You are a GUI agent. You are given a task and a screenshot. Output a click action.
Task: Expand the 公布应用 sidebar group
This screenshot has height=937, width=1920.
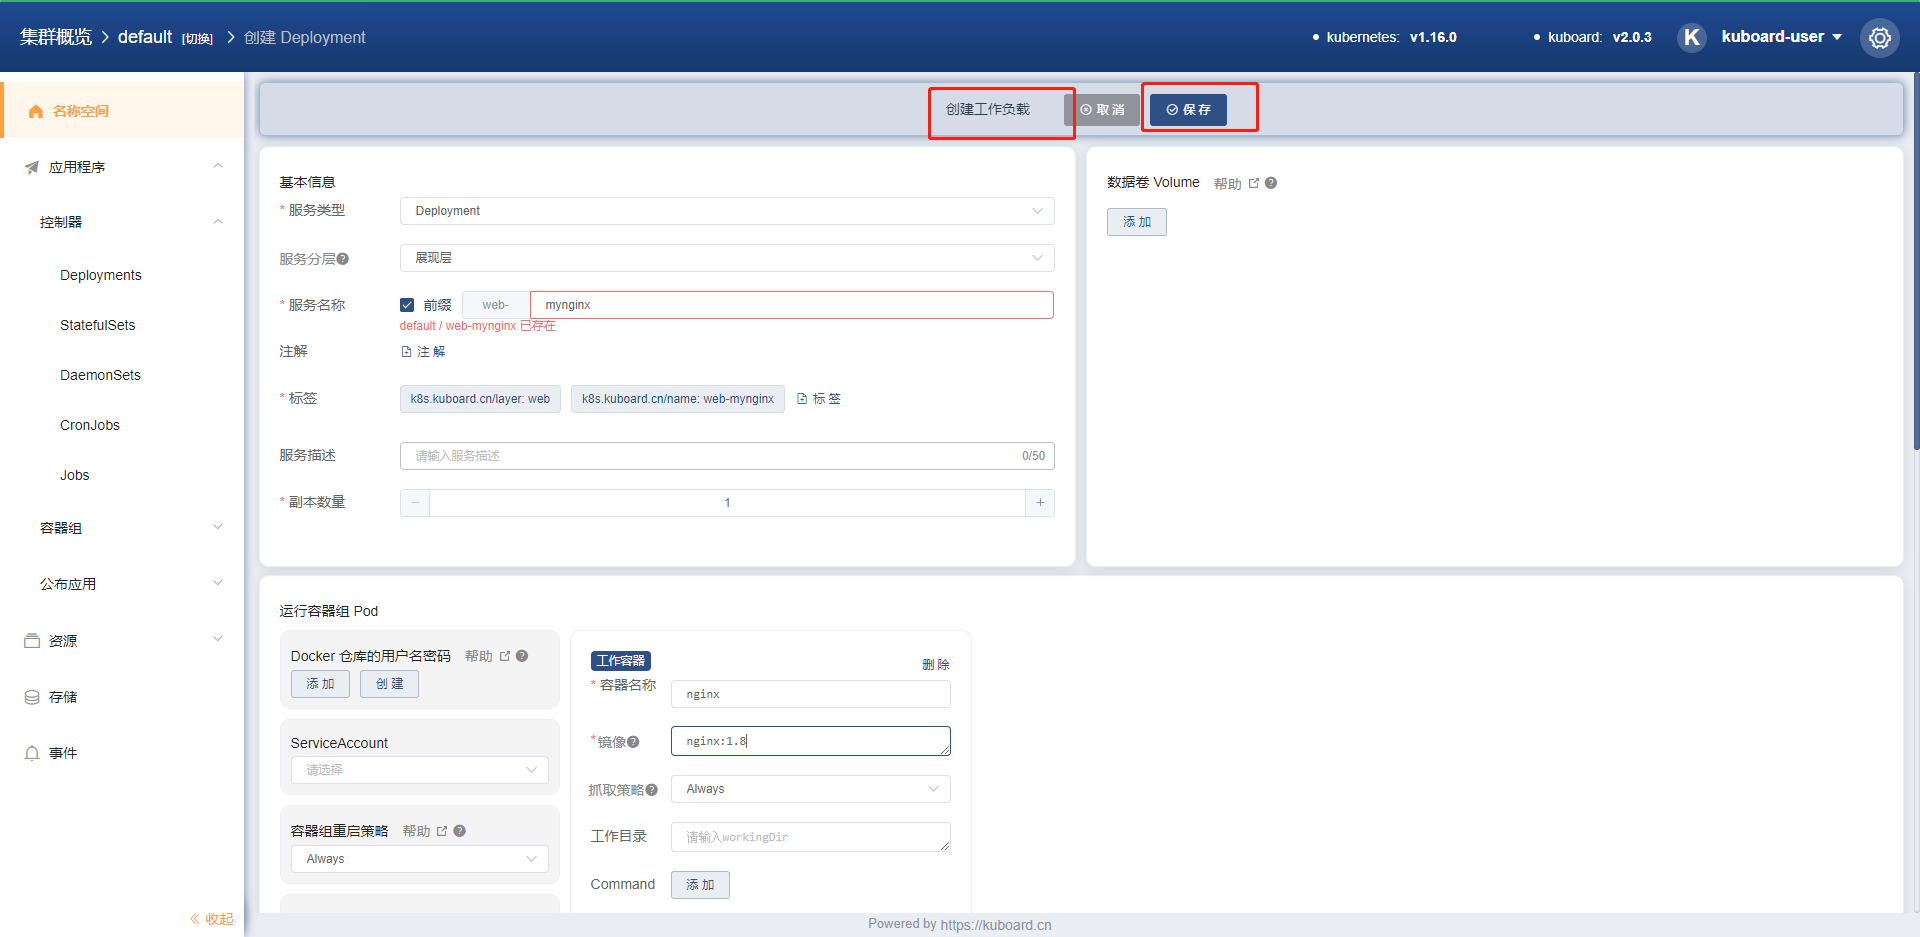tap(218, 583)
